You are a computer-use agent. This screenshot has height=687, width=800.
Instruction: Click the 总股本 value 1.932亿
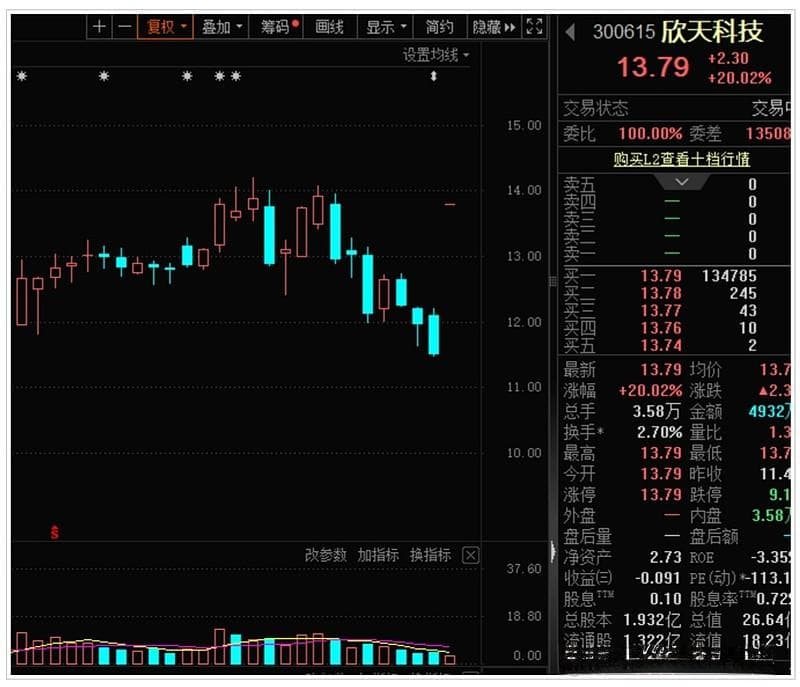(652, 620)
